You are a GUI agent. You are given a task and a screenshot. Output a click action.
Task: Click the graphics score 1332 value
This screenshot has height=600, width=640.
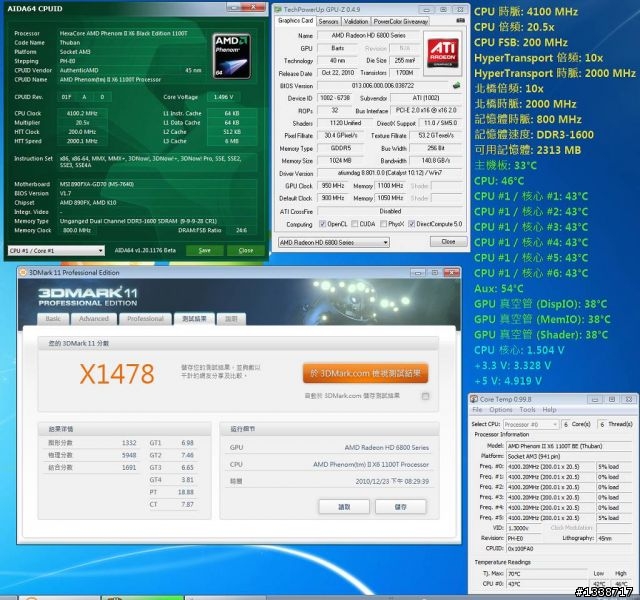(129, 442)
